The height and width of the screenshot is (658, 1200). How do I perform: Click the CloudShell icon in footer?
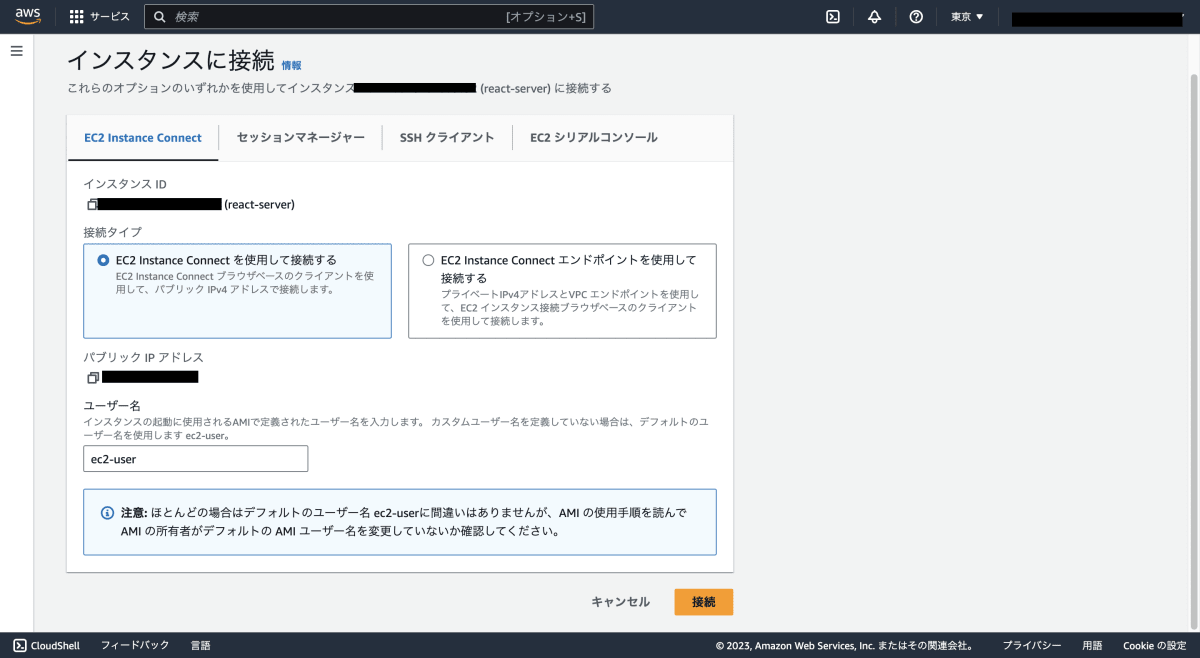tap(19, 645)
